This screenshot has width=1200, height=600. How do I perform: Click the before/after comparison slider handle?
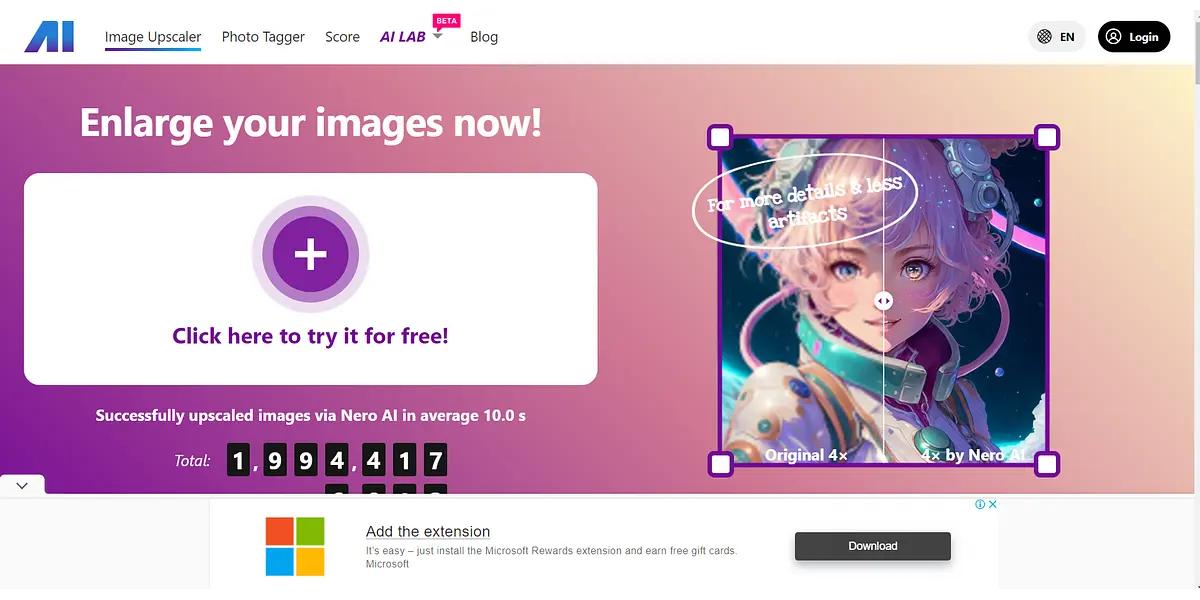(x=883, y=300)
